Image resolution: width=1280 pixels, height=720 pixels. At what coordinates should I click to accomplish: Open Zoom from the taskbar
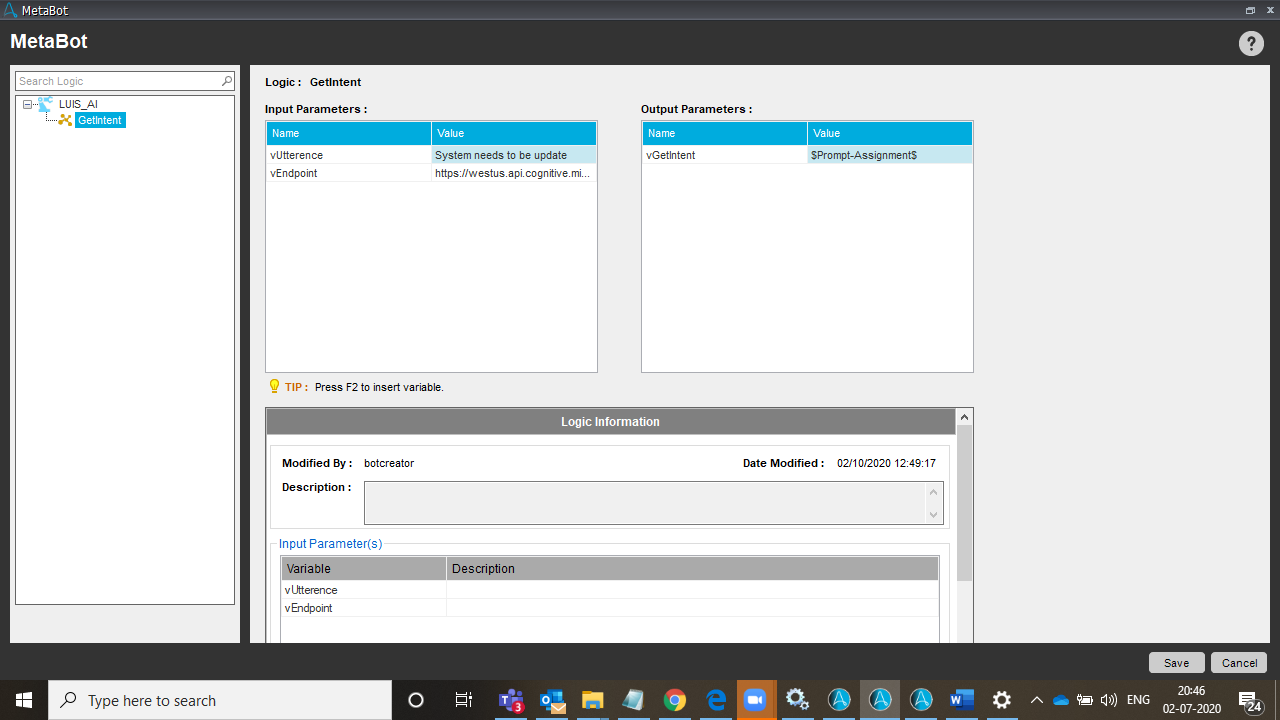(x=755, y=700)
